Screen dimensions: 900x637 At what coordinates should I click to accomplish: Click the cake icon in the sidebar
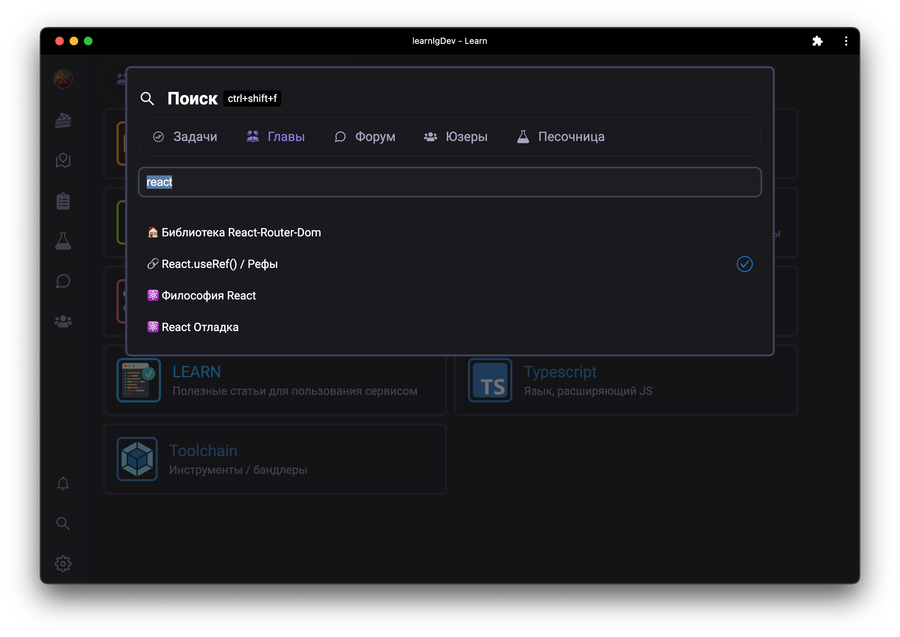pyautogui.click(x=63, y=121)
